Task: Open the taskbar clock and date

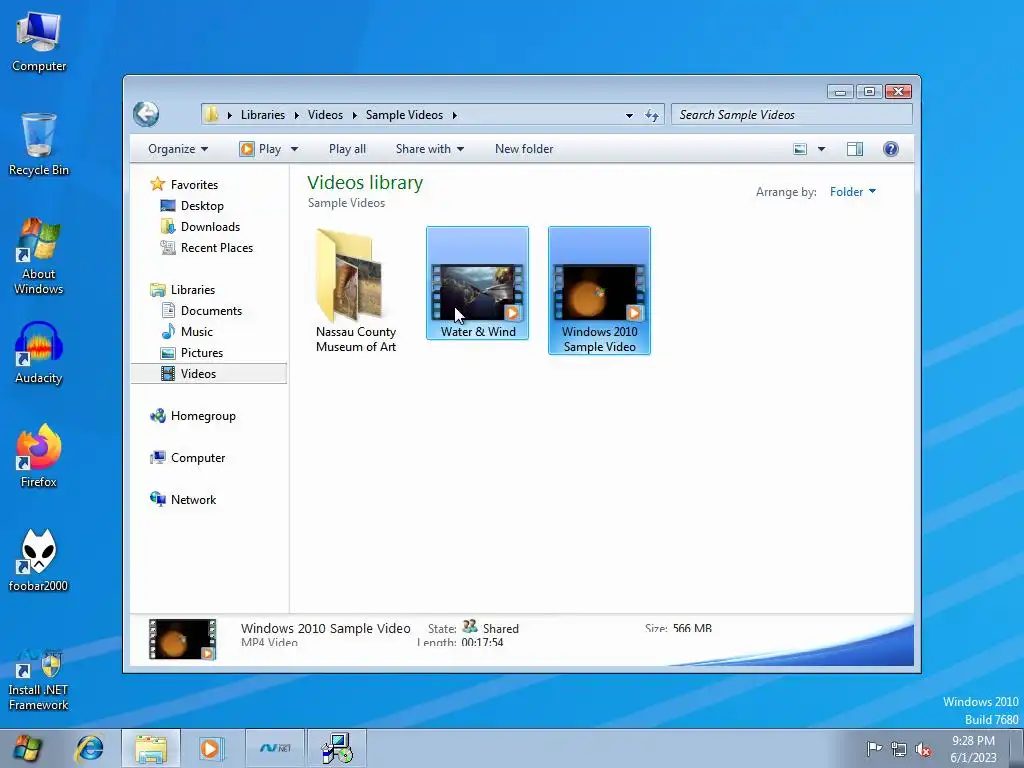Action: pos(973,749)
